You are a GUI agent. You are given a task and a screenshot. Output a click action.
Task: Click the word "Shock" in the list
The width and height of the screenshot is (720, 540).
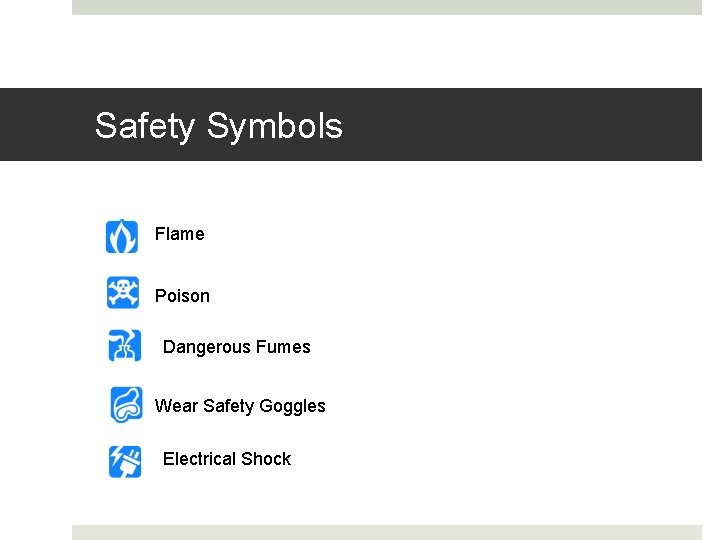tap(269, 459)
